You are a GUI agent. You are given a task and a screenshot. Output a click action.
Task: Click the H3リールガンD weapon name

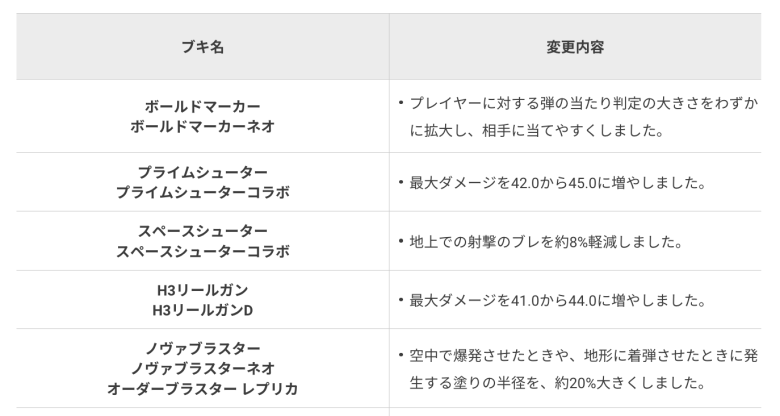pyautogui.click(x=203, y=310)
